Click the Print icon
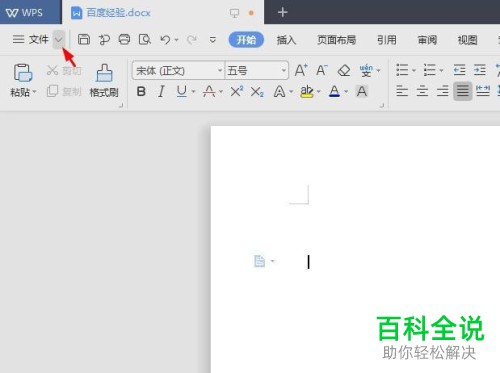 (x=124, y=39)
